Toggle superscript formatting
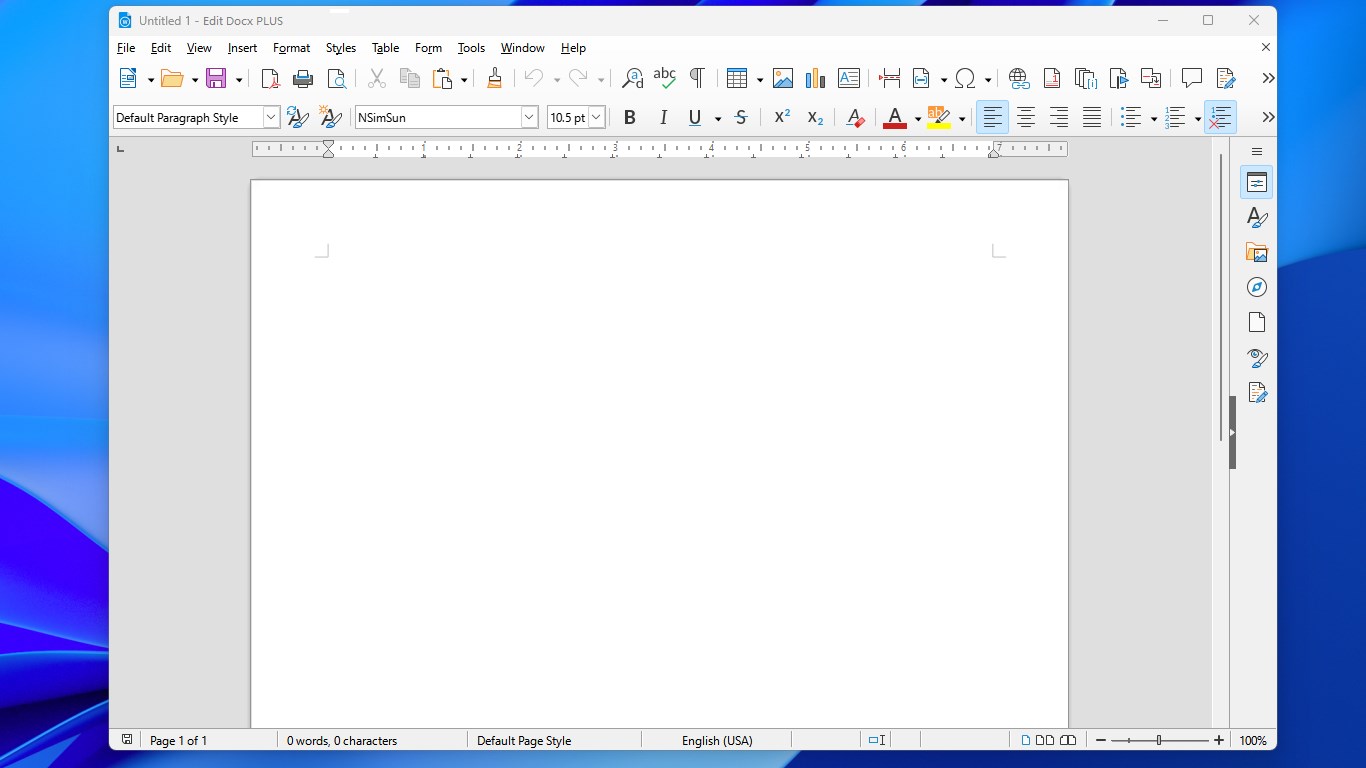Viewport: 1366px width, 768px height. coord(781,117)
